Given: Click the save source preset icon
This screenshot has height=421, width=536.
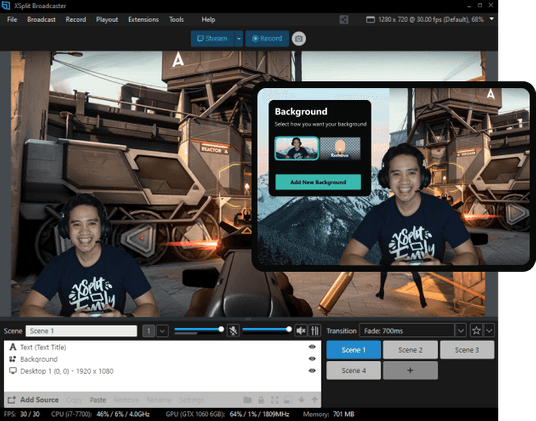Looking at the screenshot, I should tap(288, 399).
